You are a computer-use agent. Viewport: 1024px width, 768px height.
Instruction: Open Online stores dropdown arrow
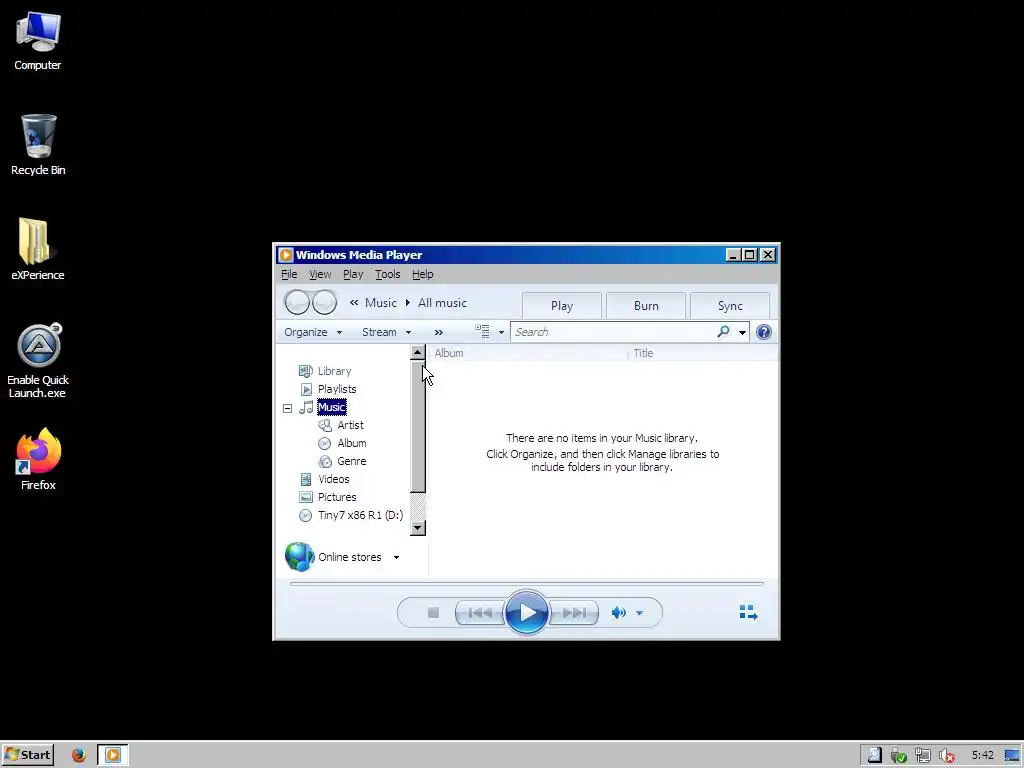[396, 557]
